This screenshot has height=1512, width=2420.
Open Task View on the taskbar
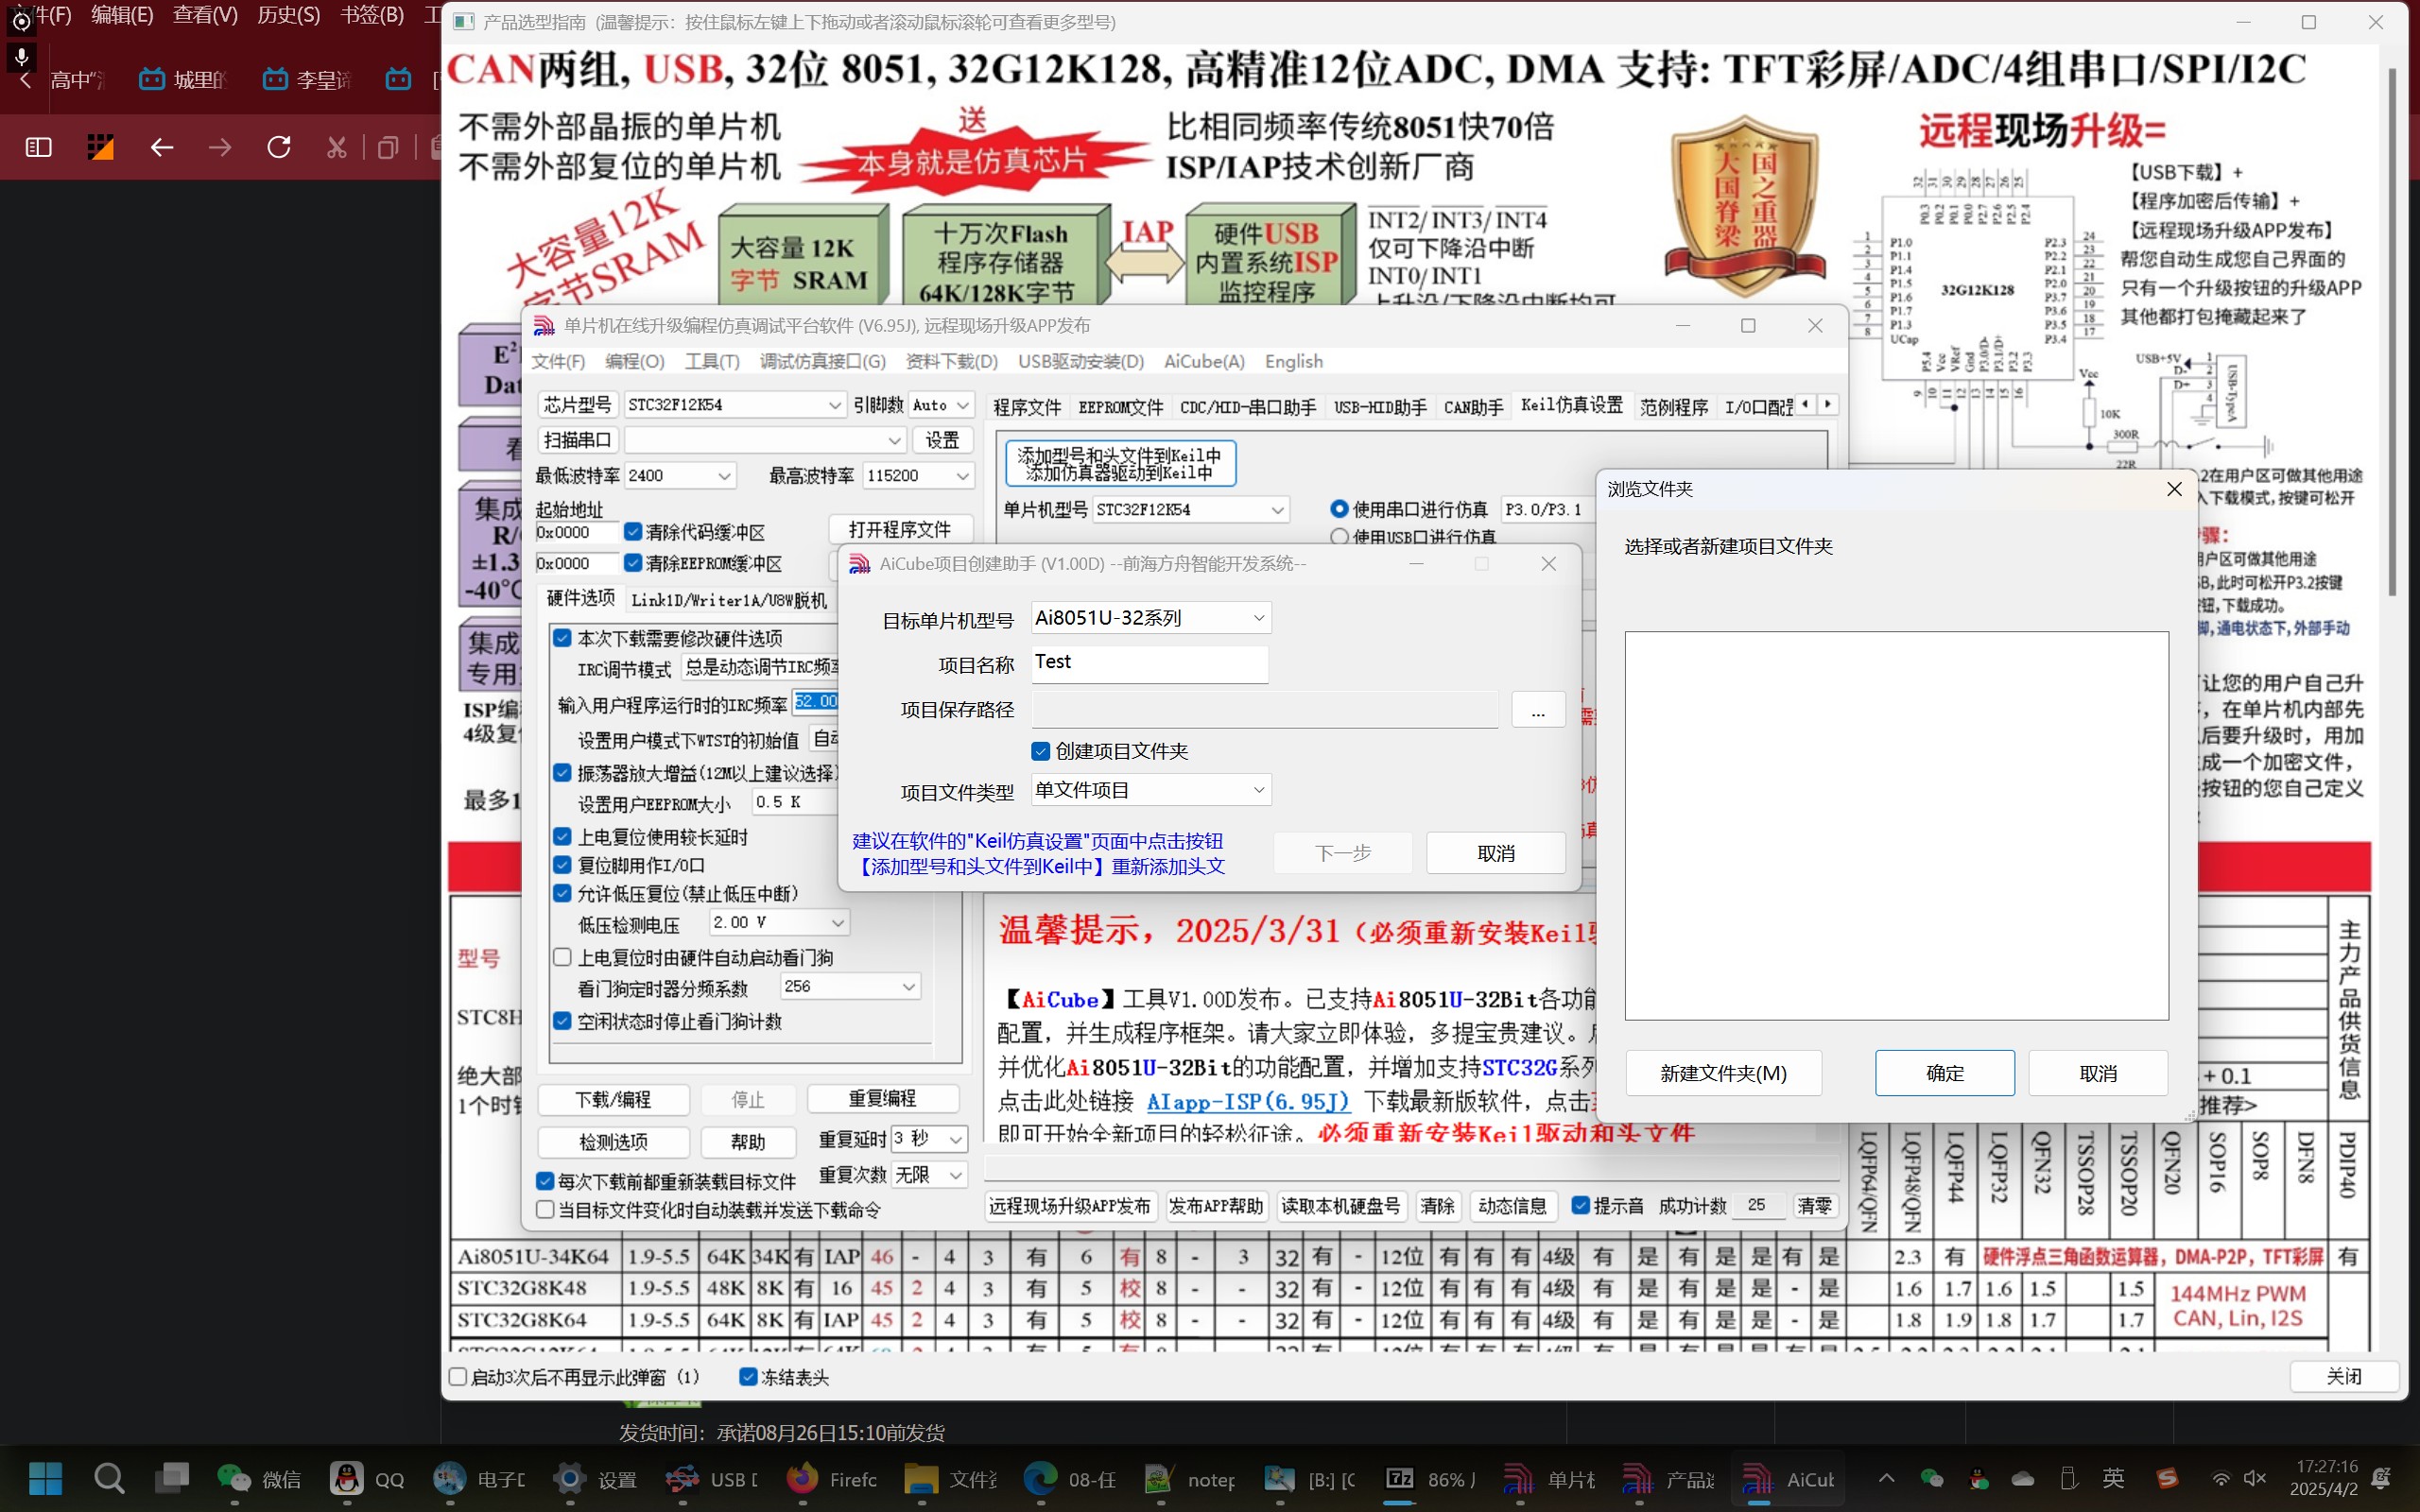(172, 1478)
